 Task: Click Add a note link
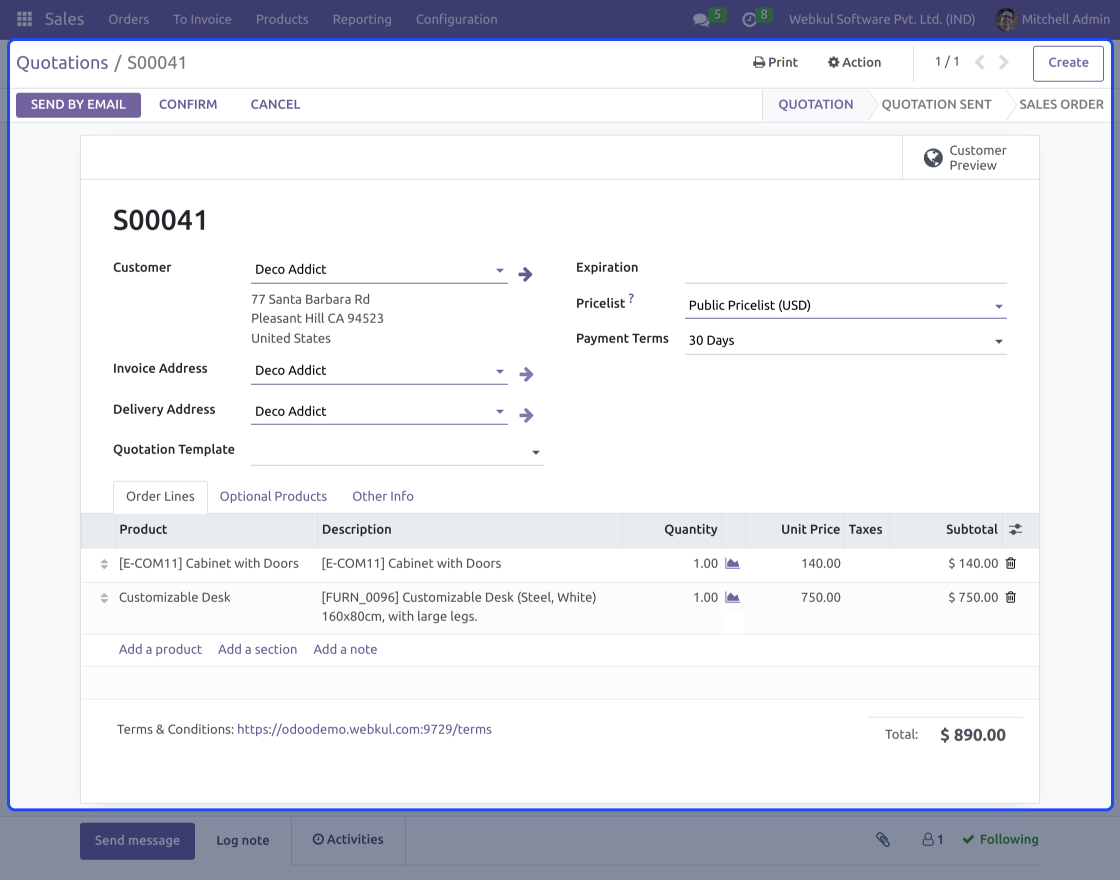click(x=345, y=650)
